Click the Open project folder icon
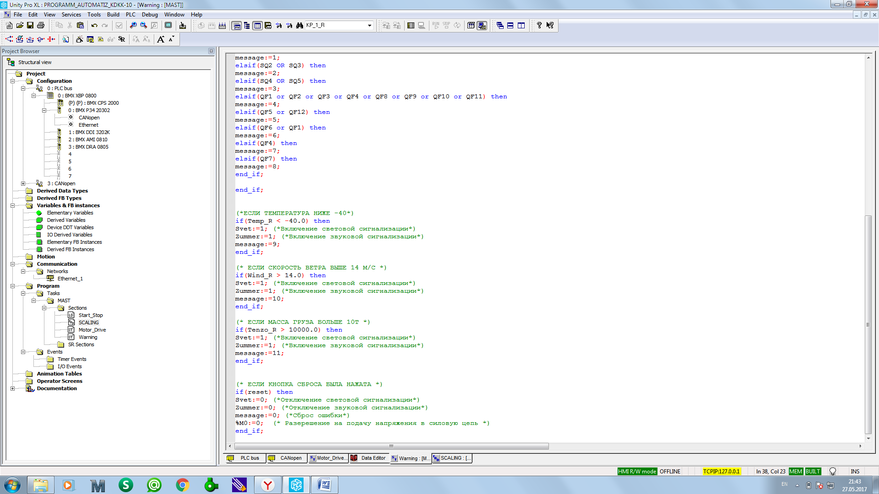The width and height of the screenshot is (879, 494). 19,26
